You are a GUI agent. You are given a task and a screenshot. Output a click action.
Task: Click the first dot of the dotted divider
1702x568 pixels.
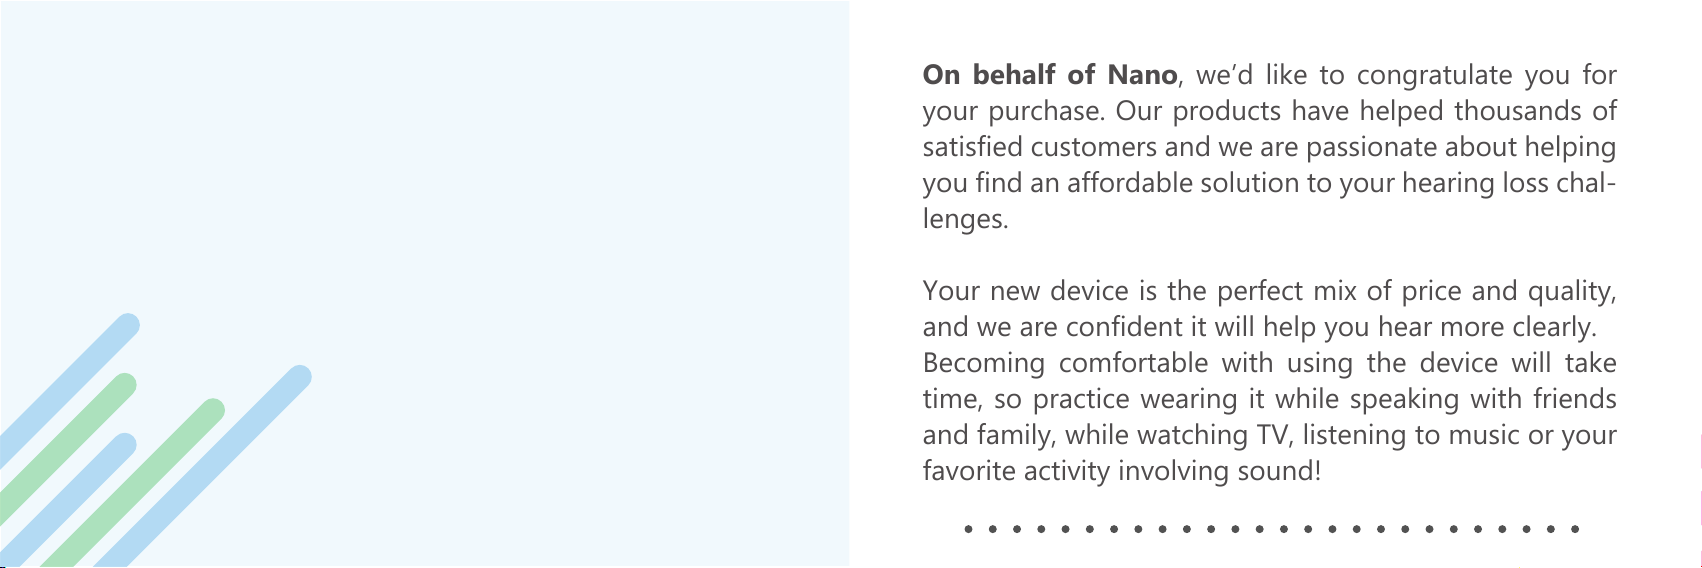[967, 528]
